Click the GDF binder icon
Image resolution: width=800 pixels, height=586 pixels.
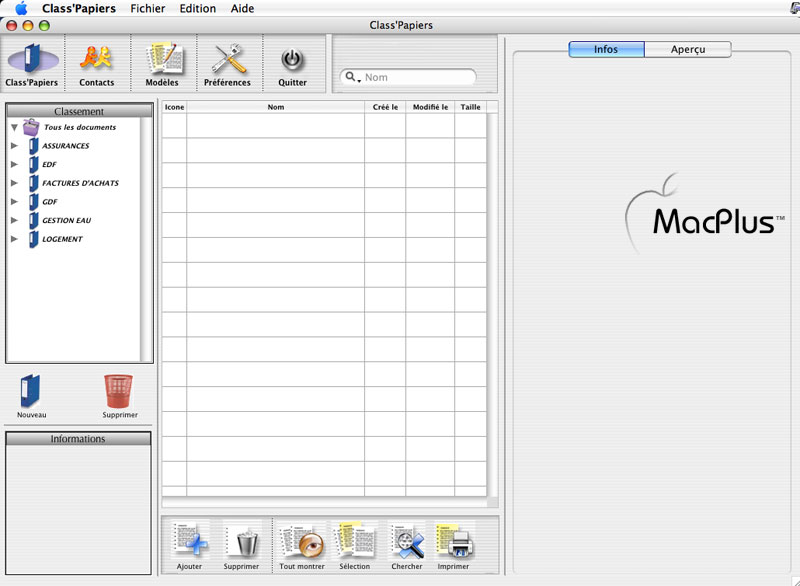point(34,201)
